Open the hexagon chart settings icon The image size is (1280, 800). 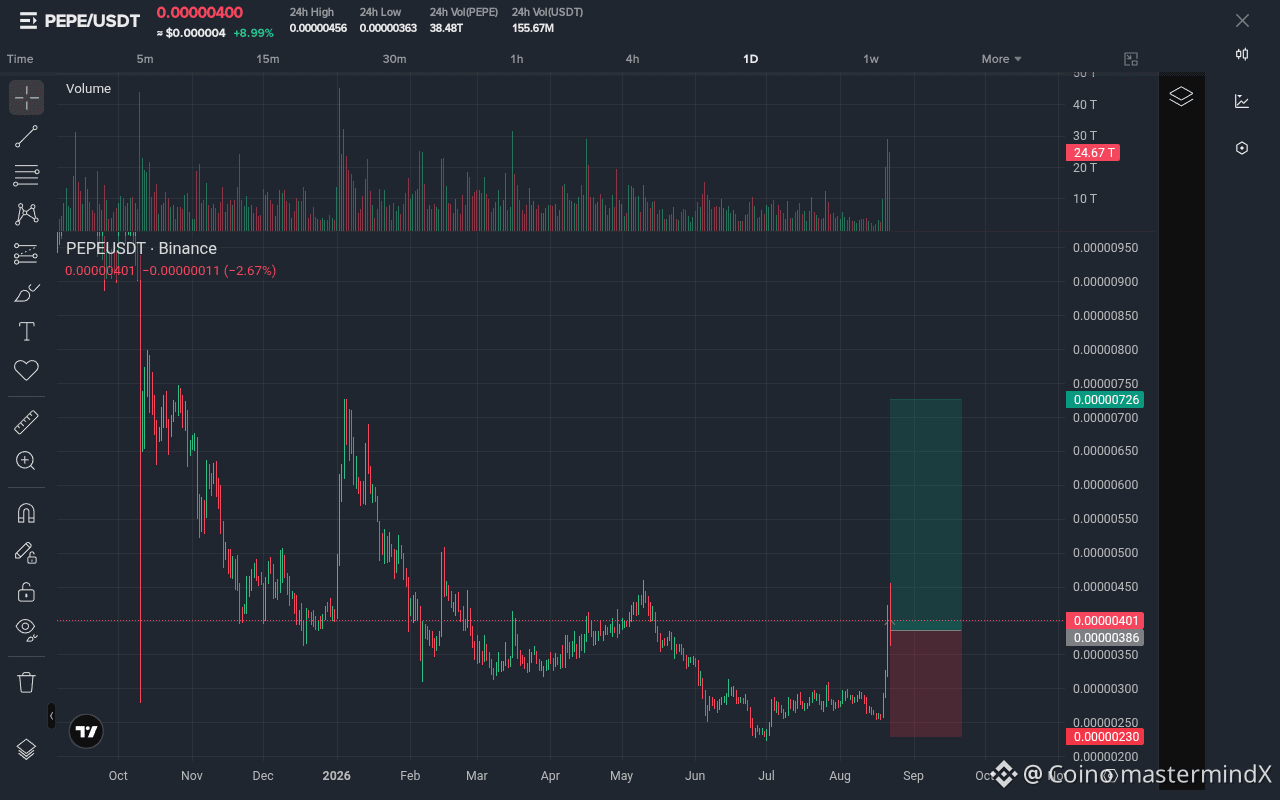point(1242,148)
